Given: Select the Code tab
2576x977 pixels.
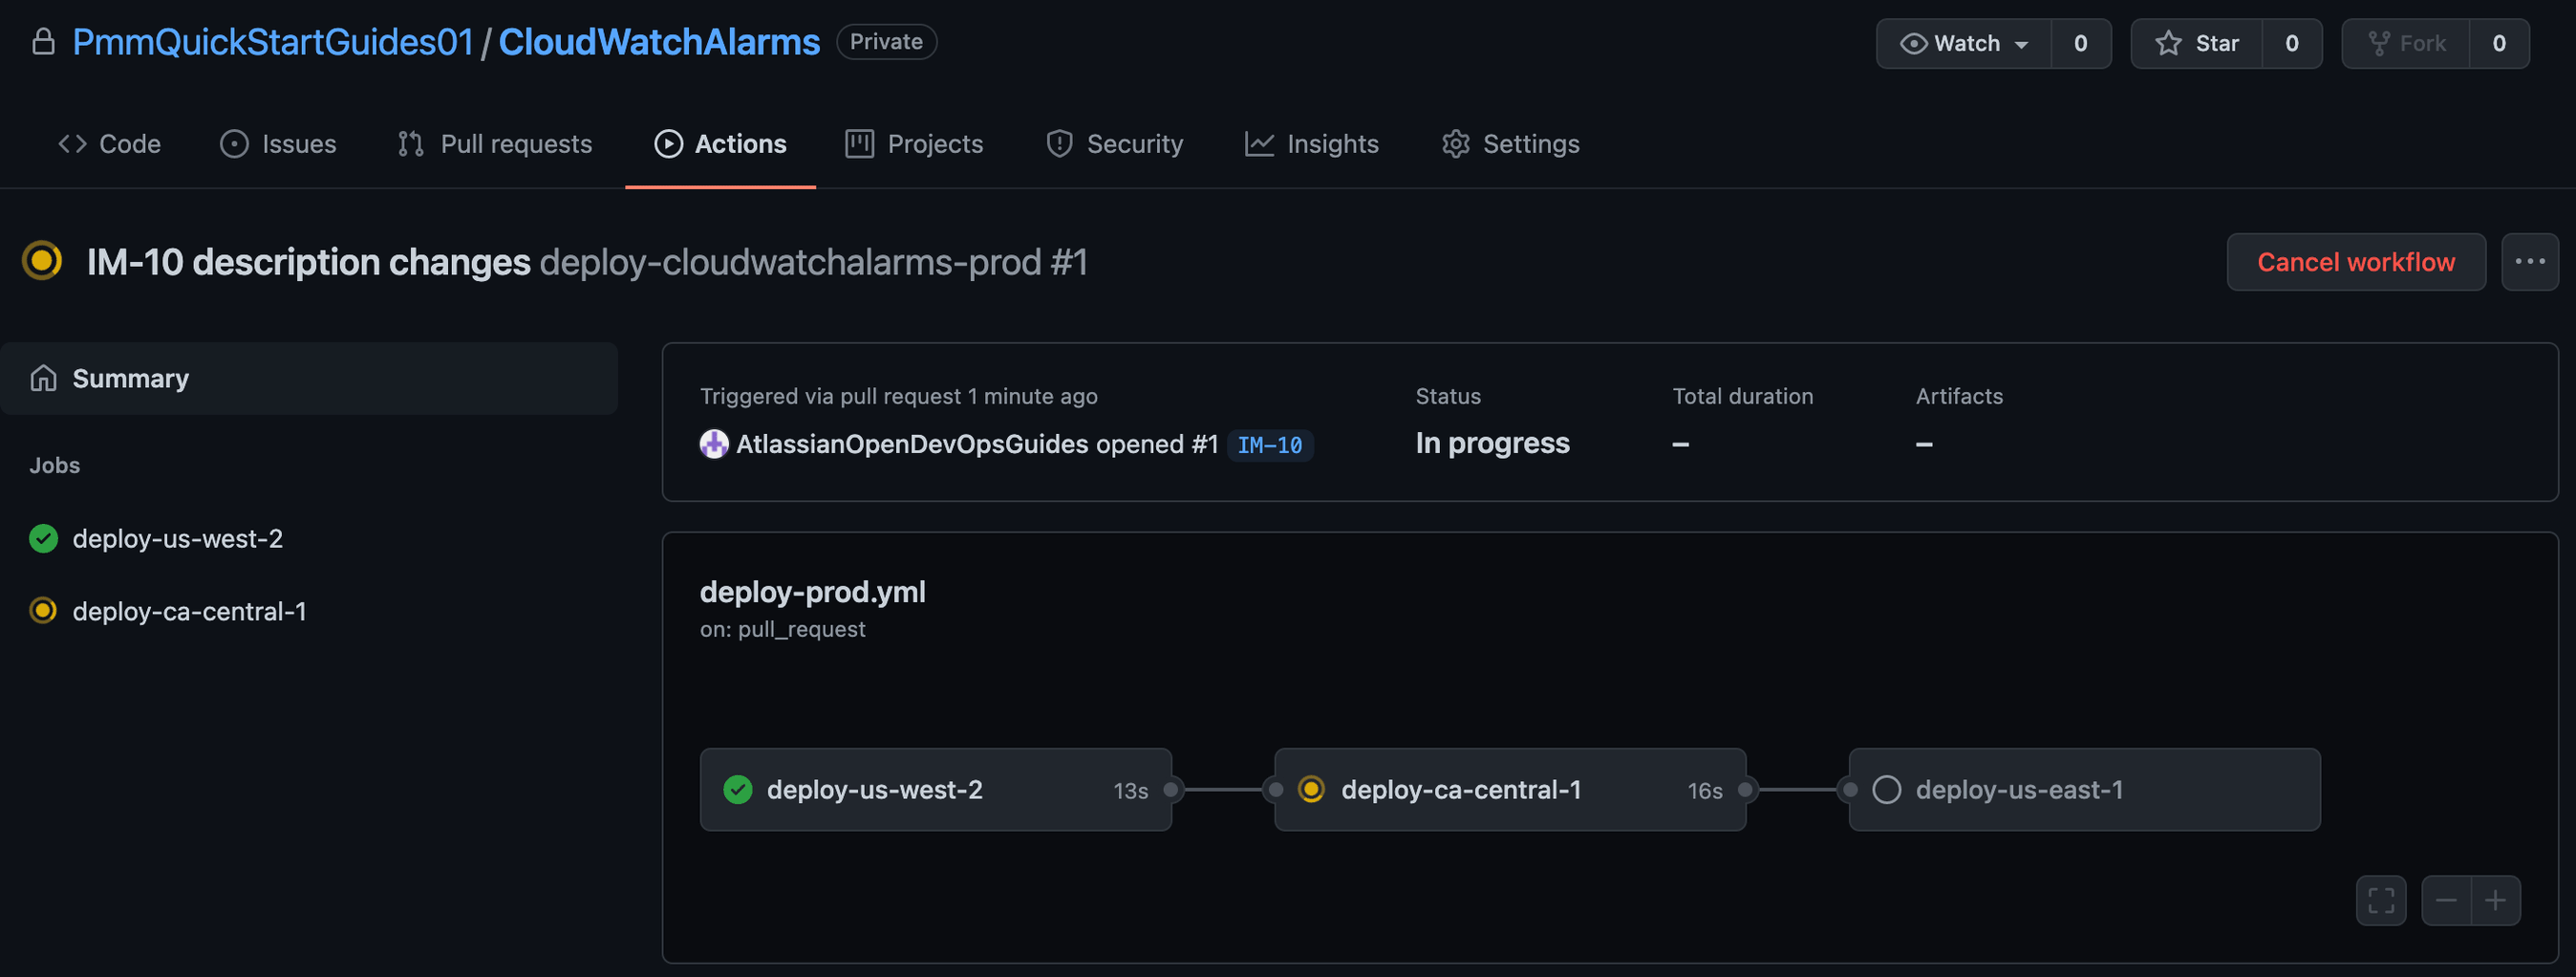Looking at the screenshot, I should [x=110, y=143].
